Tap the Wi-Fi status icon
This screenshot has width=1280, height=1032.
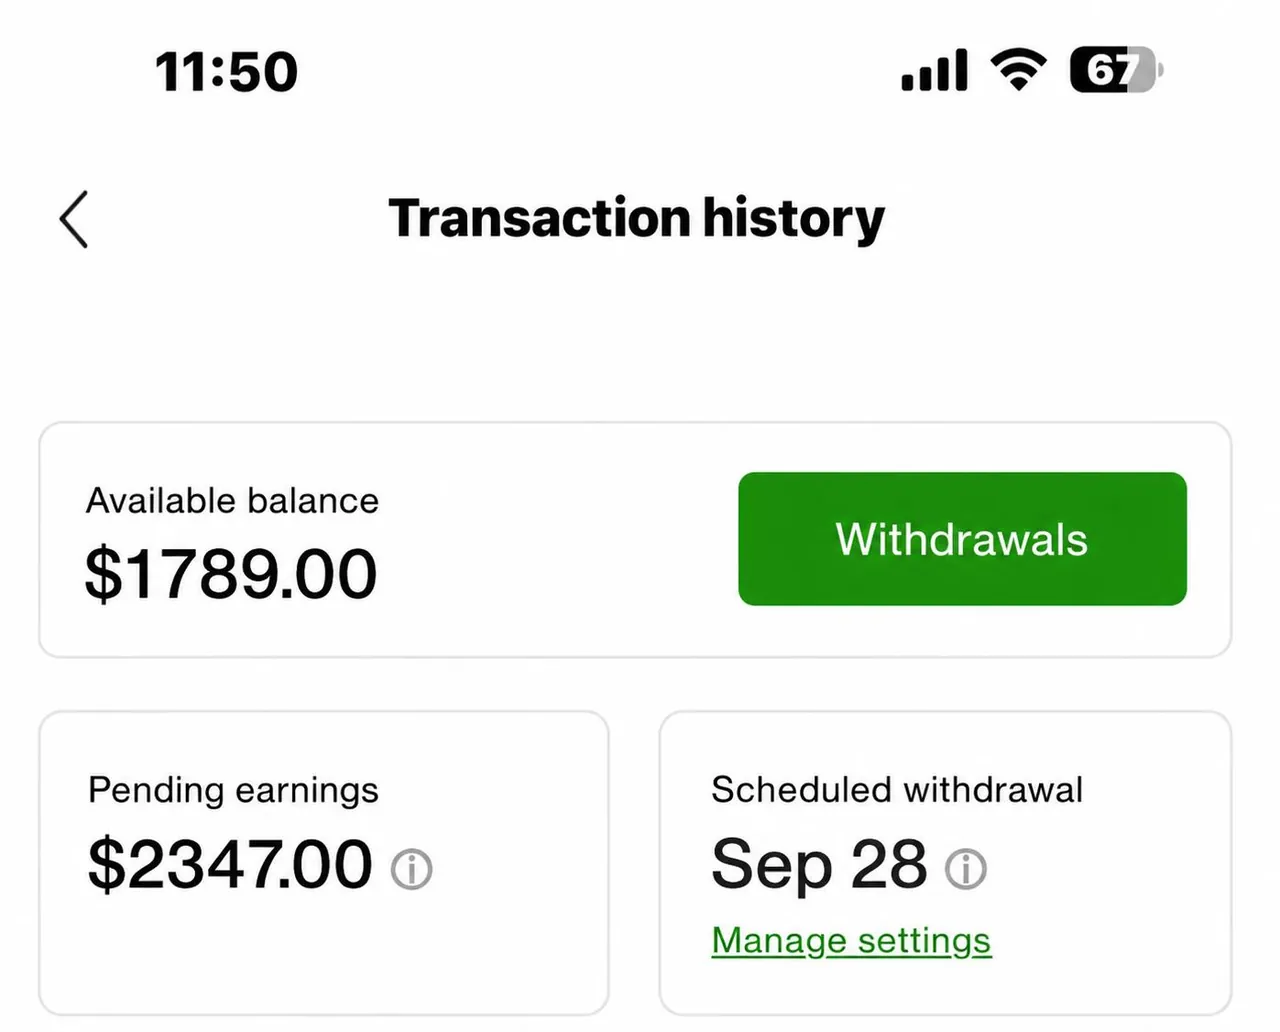click(x=1018, y=70)
